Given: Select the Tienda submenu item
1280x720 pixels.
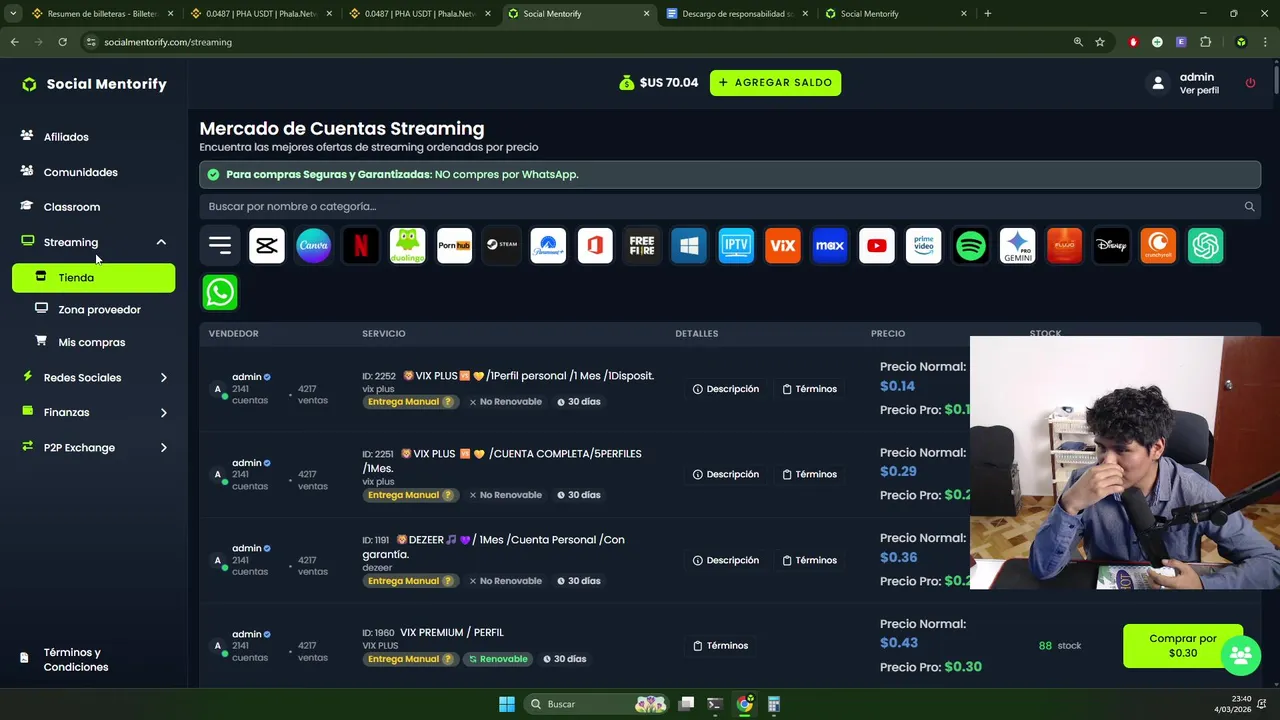Looking at the screenshot, I should point(94,278).
